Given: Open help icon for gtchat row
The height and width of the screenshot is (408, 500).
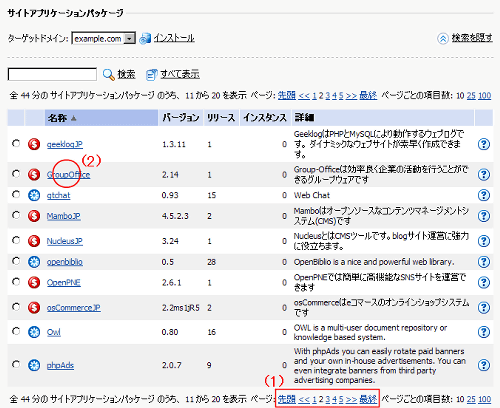Looking at the screenshot, I should click(x=484, y=195).
